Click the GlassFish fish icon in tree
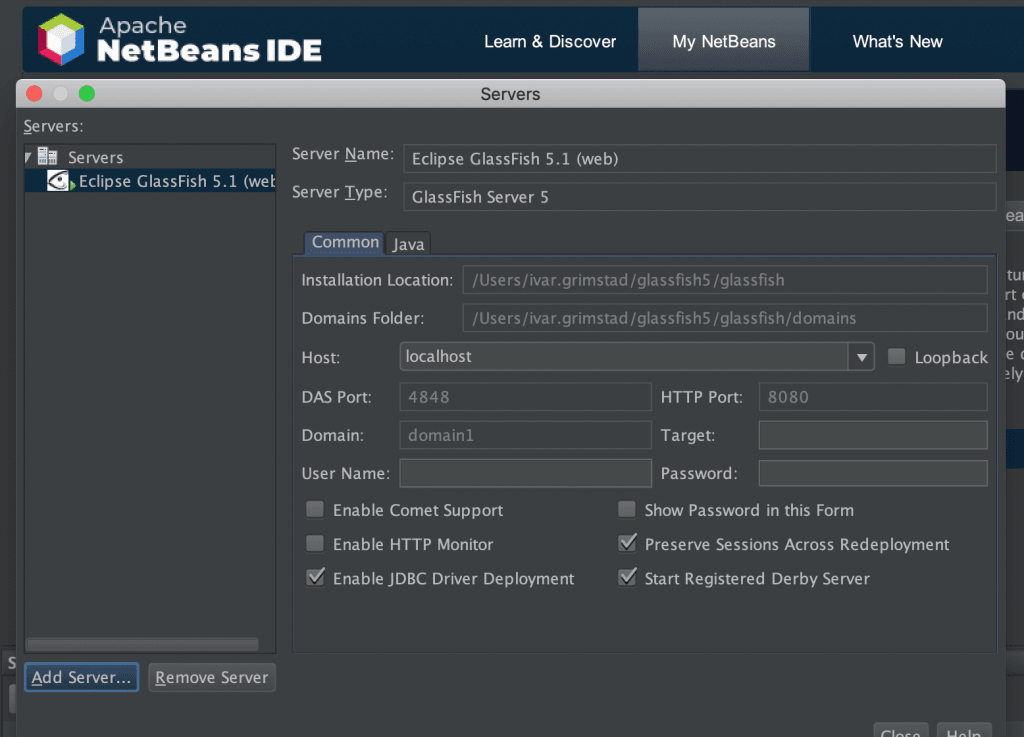Viewport: 1024px width, 737px height. click(58, 181)
